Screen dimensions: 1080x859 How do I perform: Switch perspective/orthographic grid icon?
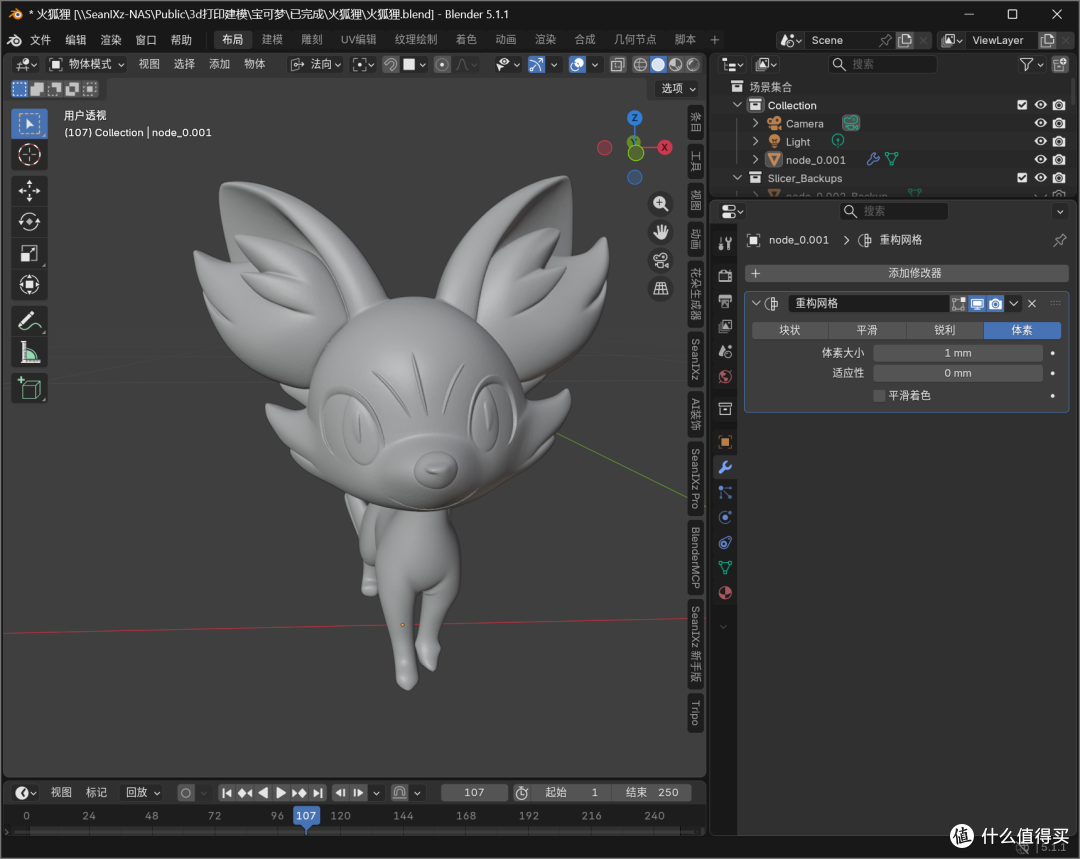[661, 289]
